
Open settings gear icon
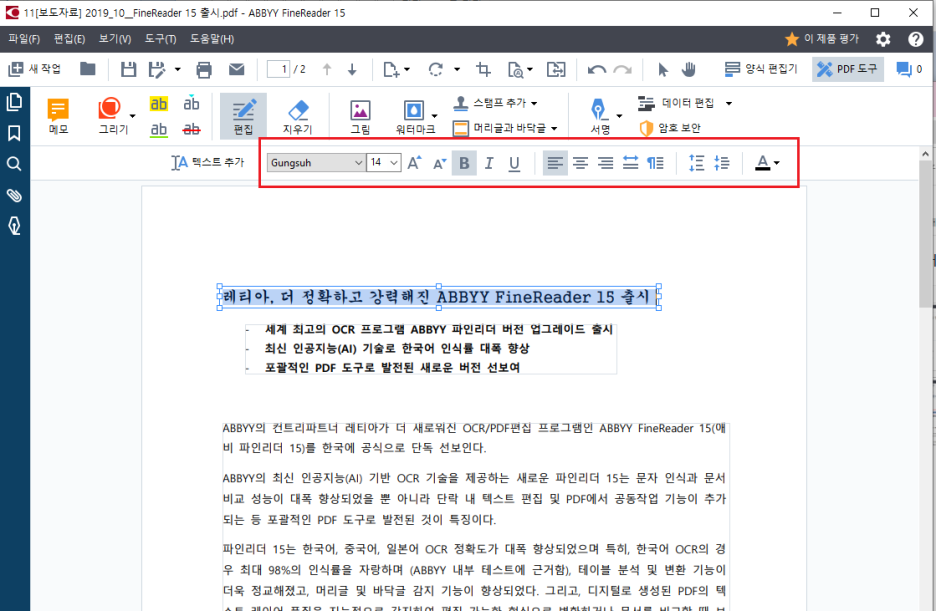[x=883, y=39]
